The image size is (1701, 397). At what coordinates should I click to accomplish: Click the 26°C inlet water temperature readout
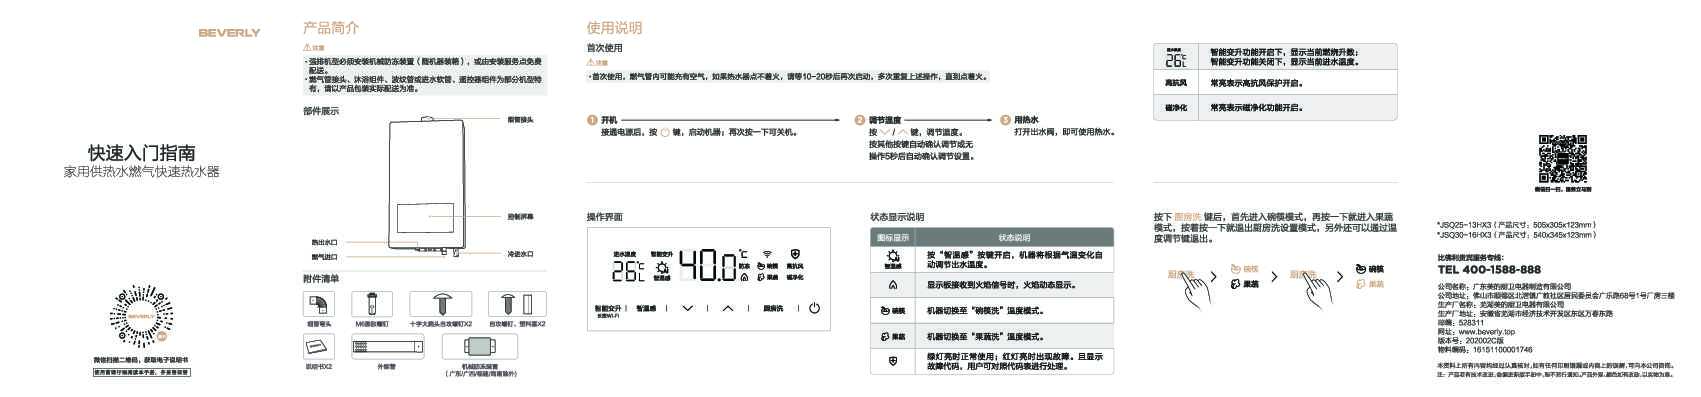pos(628,270)
